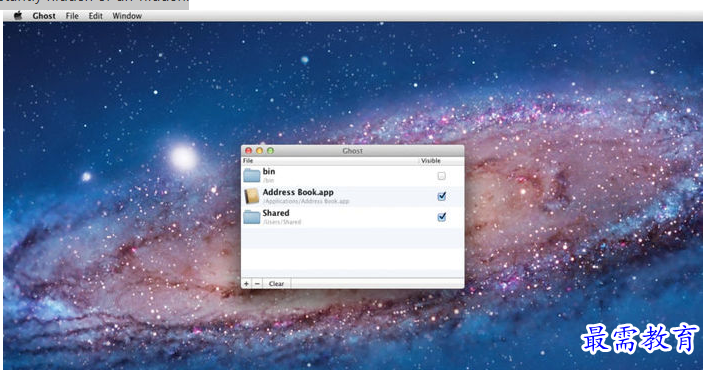Sort by the Visible column header

click(441, 160)
